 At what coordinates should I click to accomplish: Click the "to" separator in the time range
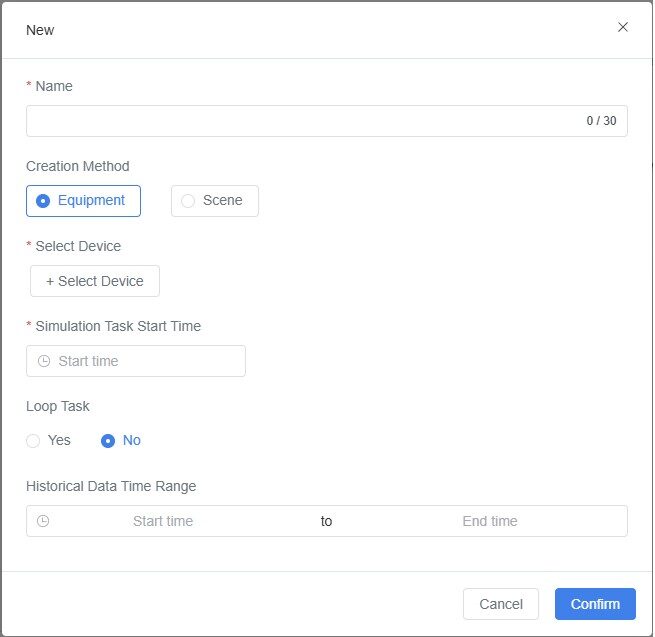click(327, 521)
